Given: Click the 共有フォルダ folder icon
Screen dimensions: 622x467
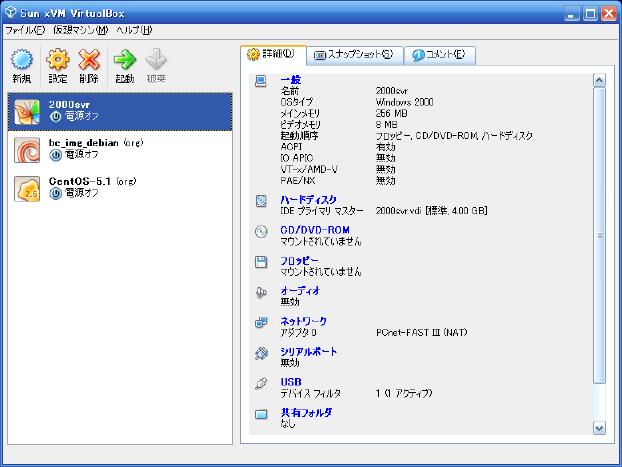Looking at the screenshot, I should [x=261, y=414].
